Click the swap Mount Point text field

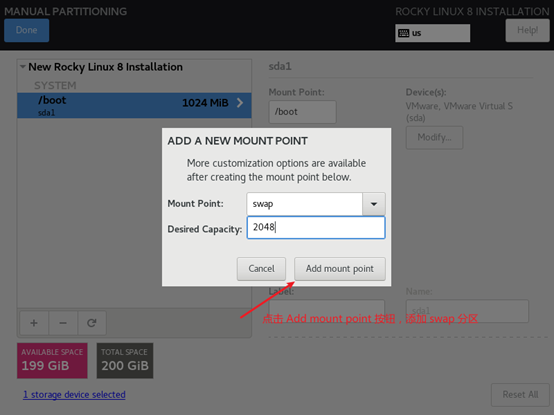coord(305,204)
